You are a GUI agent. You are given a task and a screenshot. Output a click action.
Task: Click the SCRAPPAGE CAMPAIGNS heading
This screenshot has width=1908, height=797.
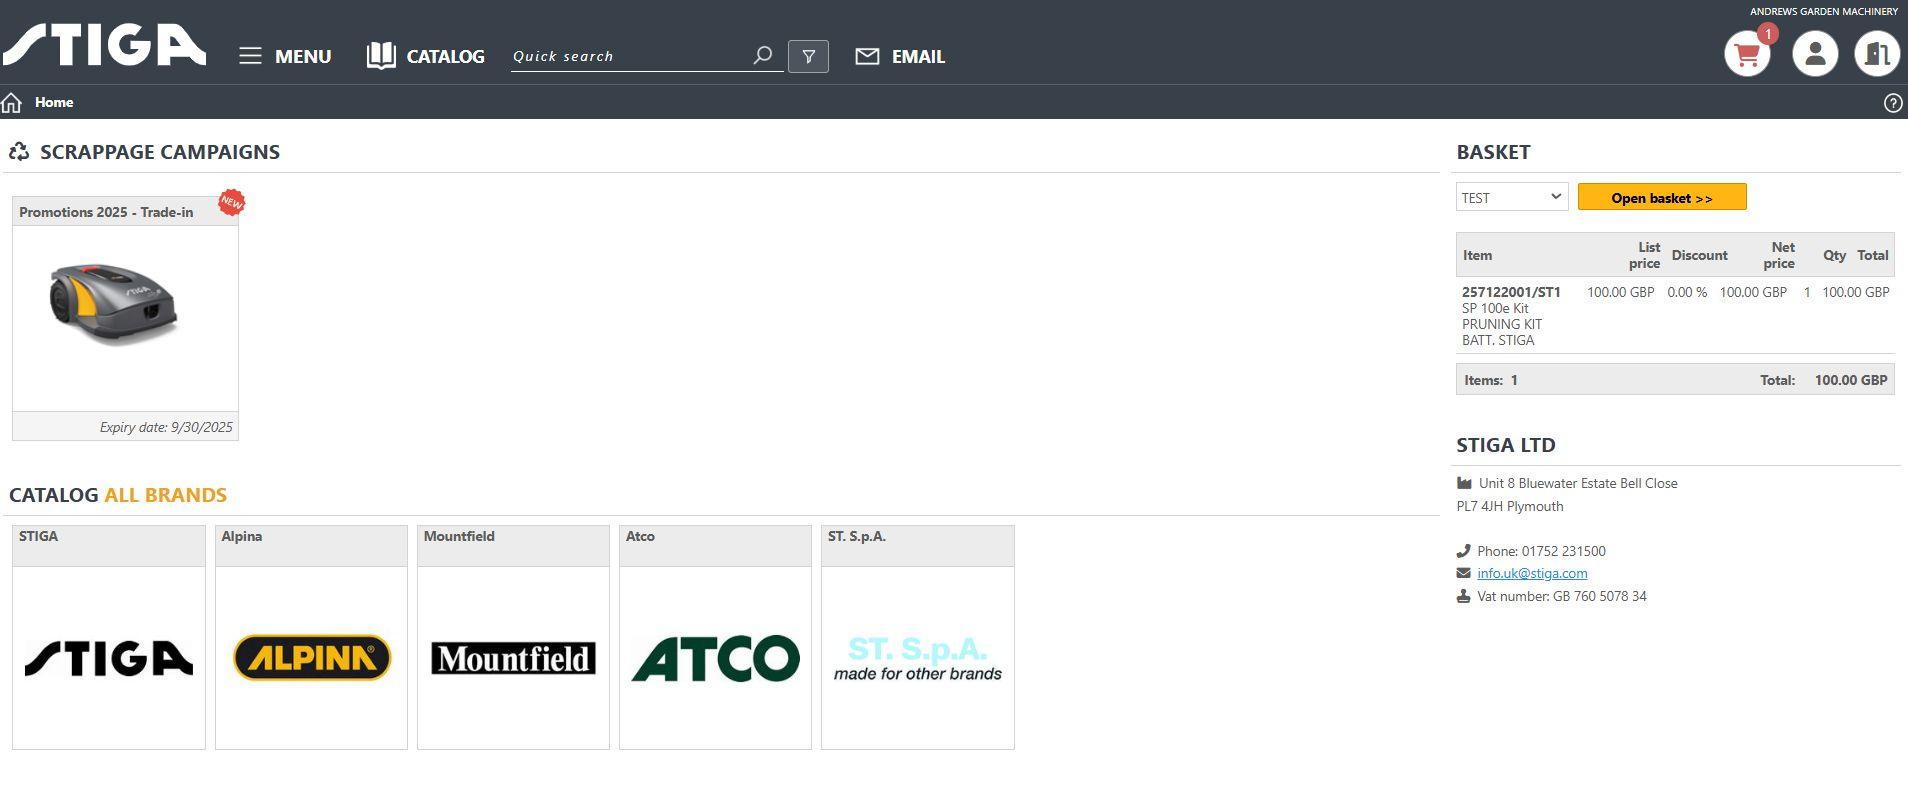point(160,152)
